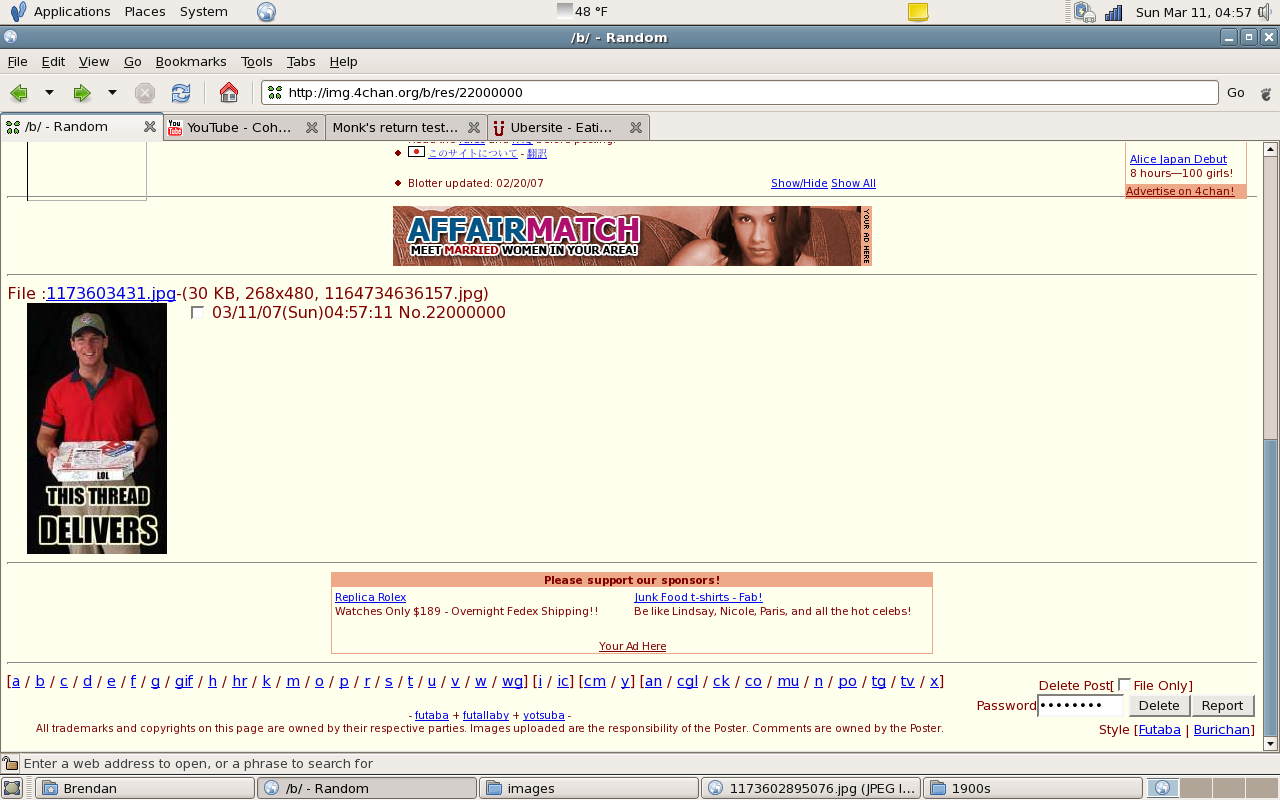Open the System menu
The image size is (1280, 800).
tap(204, 12)
